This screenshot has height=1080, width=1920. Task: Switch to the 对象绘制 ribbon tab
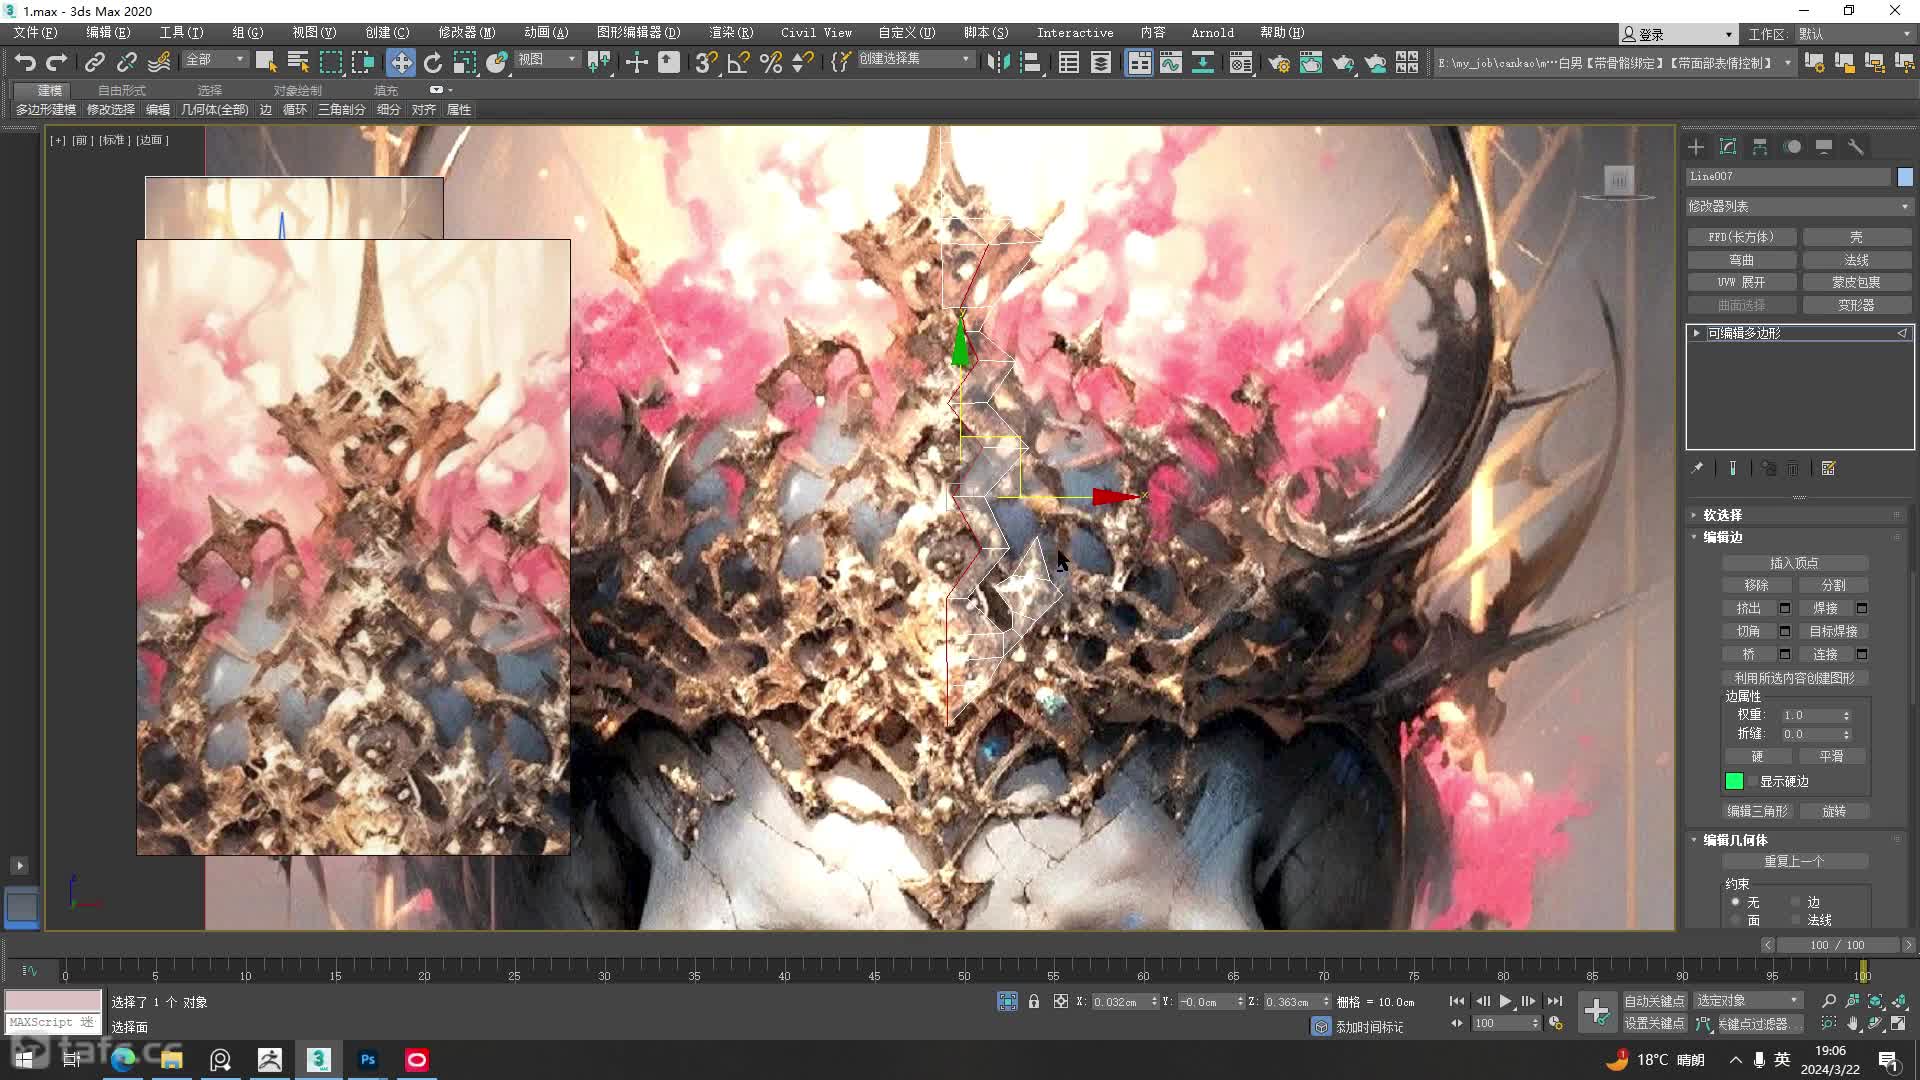(x=298, y=90)
